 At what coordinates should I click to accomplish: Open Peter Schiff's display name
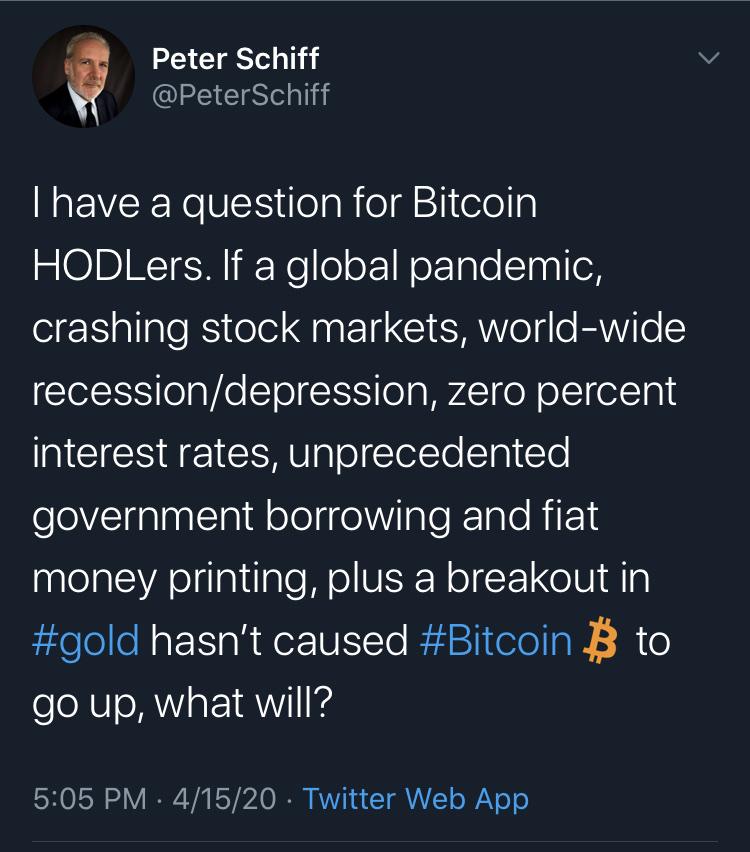point(234,60)
